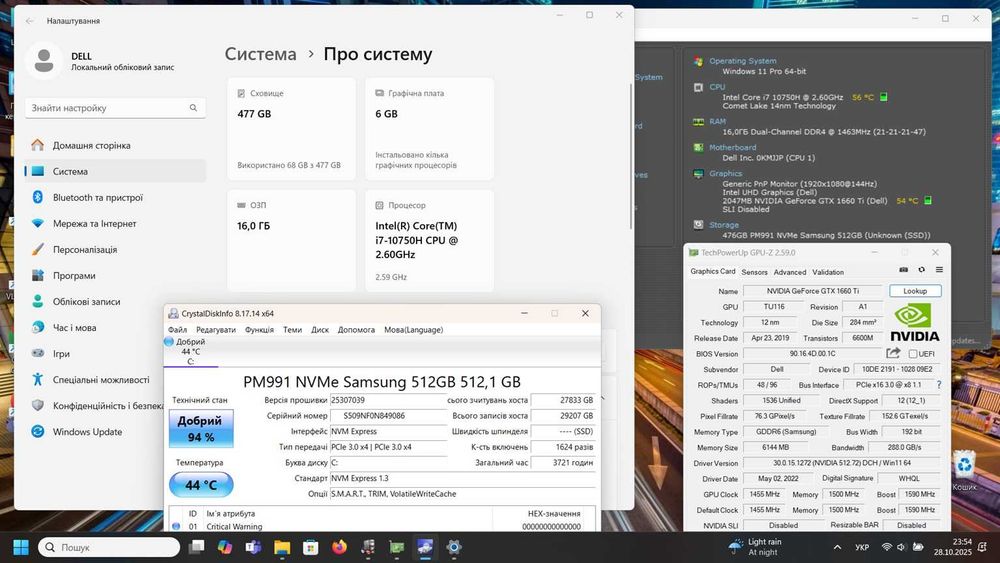Open the GPU-Z hamburger menu
The height and width of the screenshot is (563, 1000).
[x=939, y=270]
